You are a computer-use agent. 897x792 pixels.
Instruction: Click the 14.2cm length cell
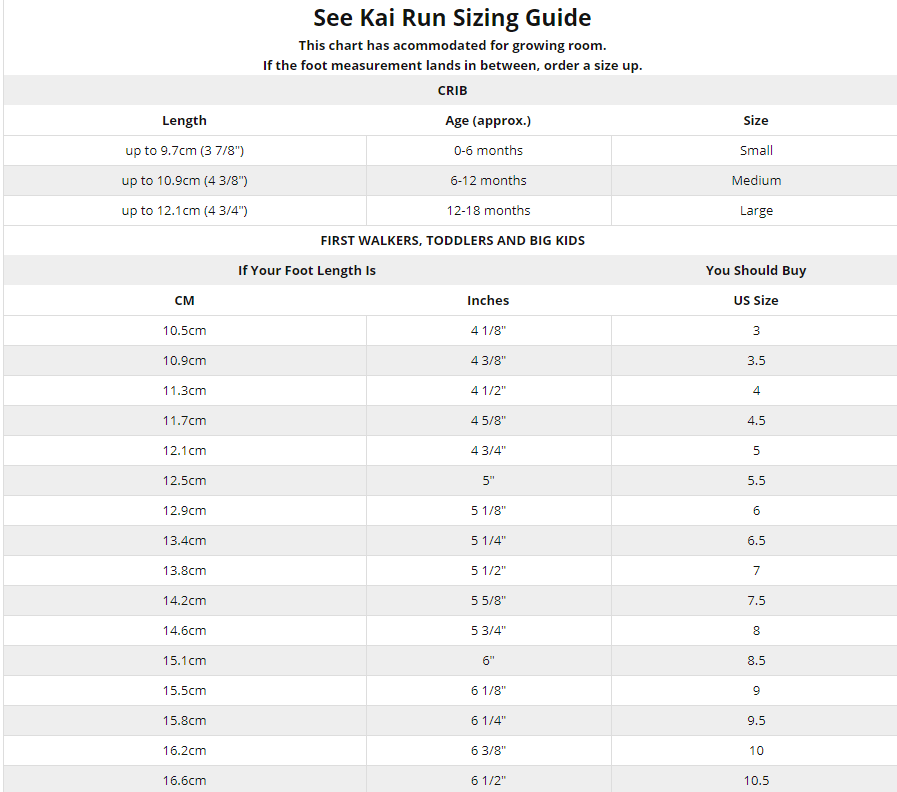(184, 600)
